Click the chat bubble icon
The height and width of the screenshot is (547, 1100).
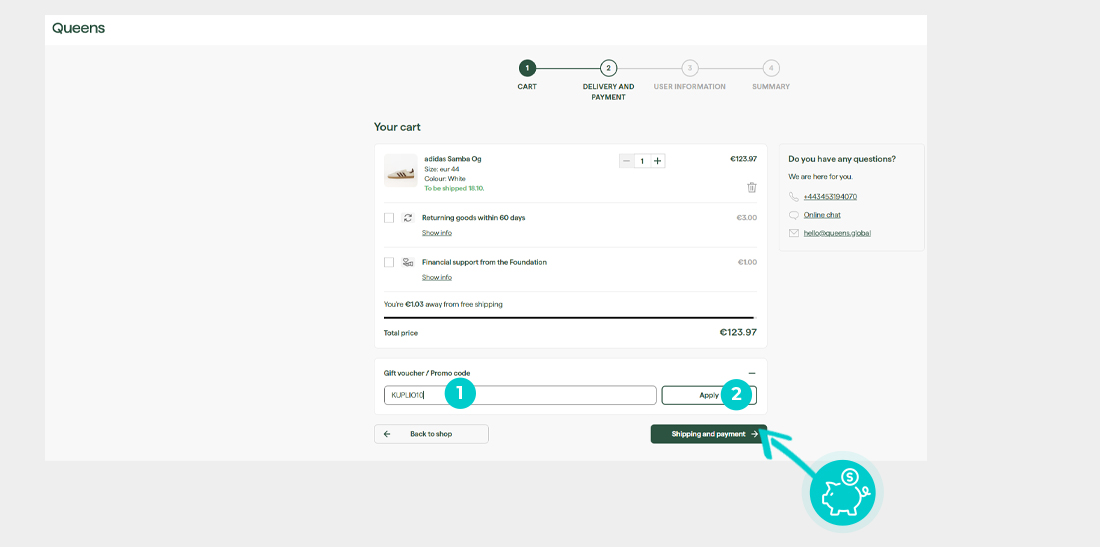click(x=794, y=215)
